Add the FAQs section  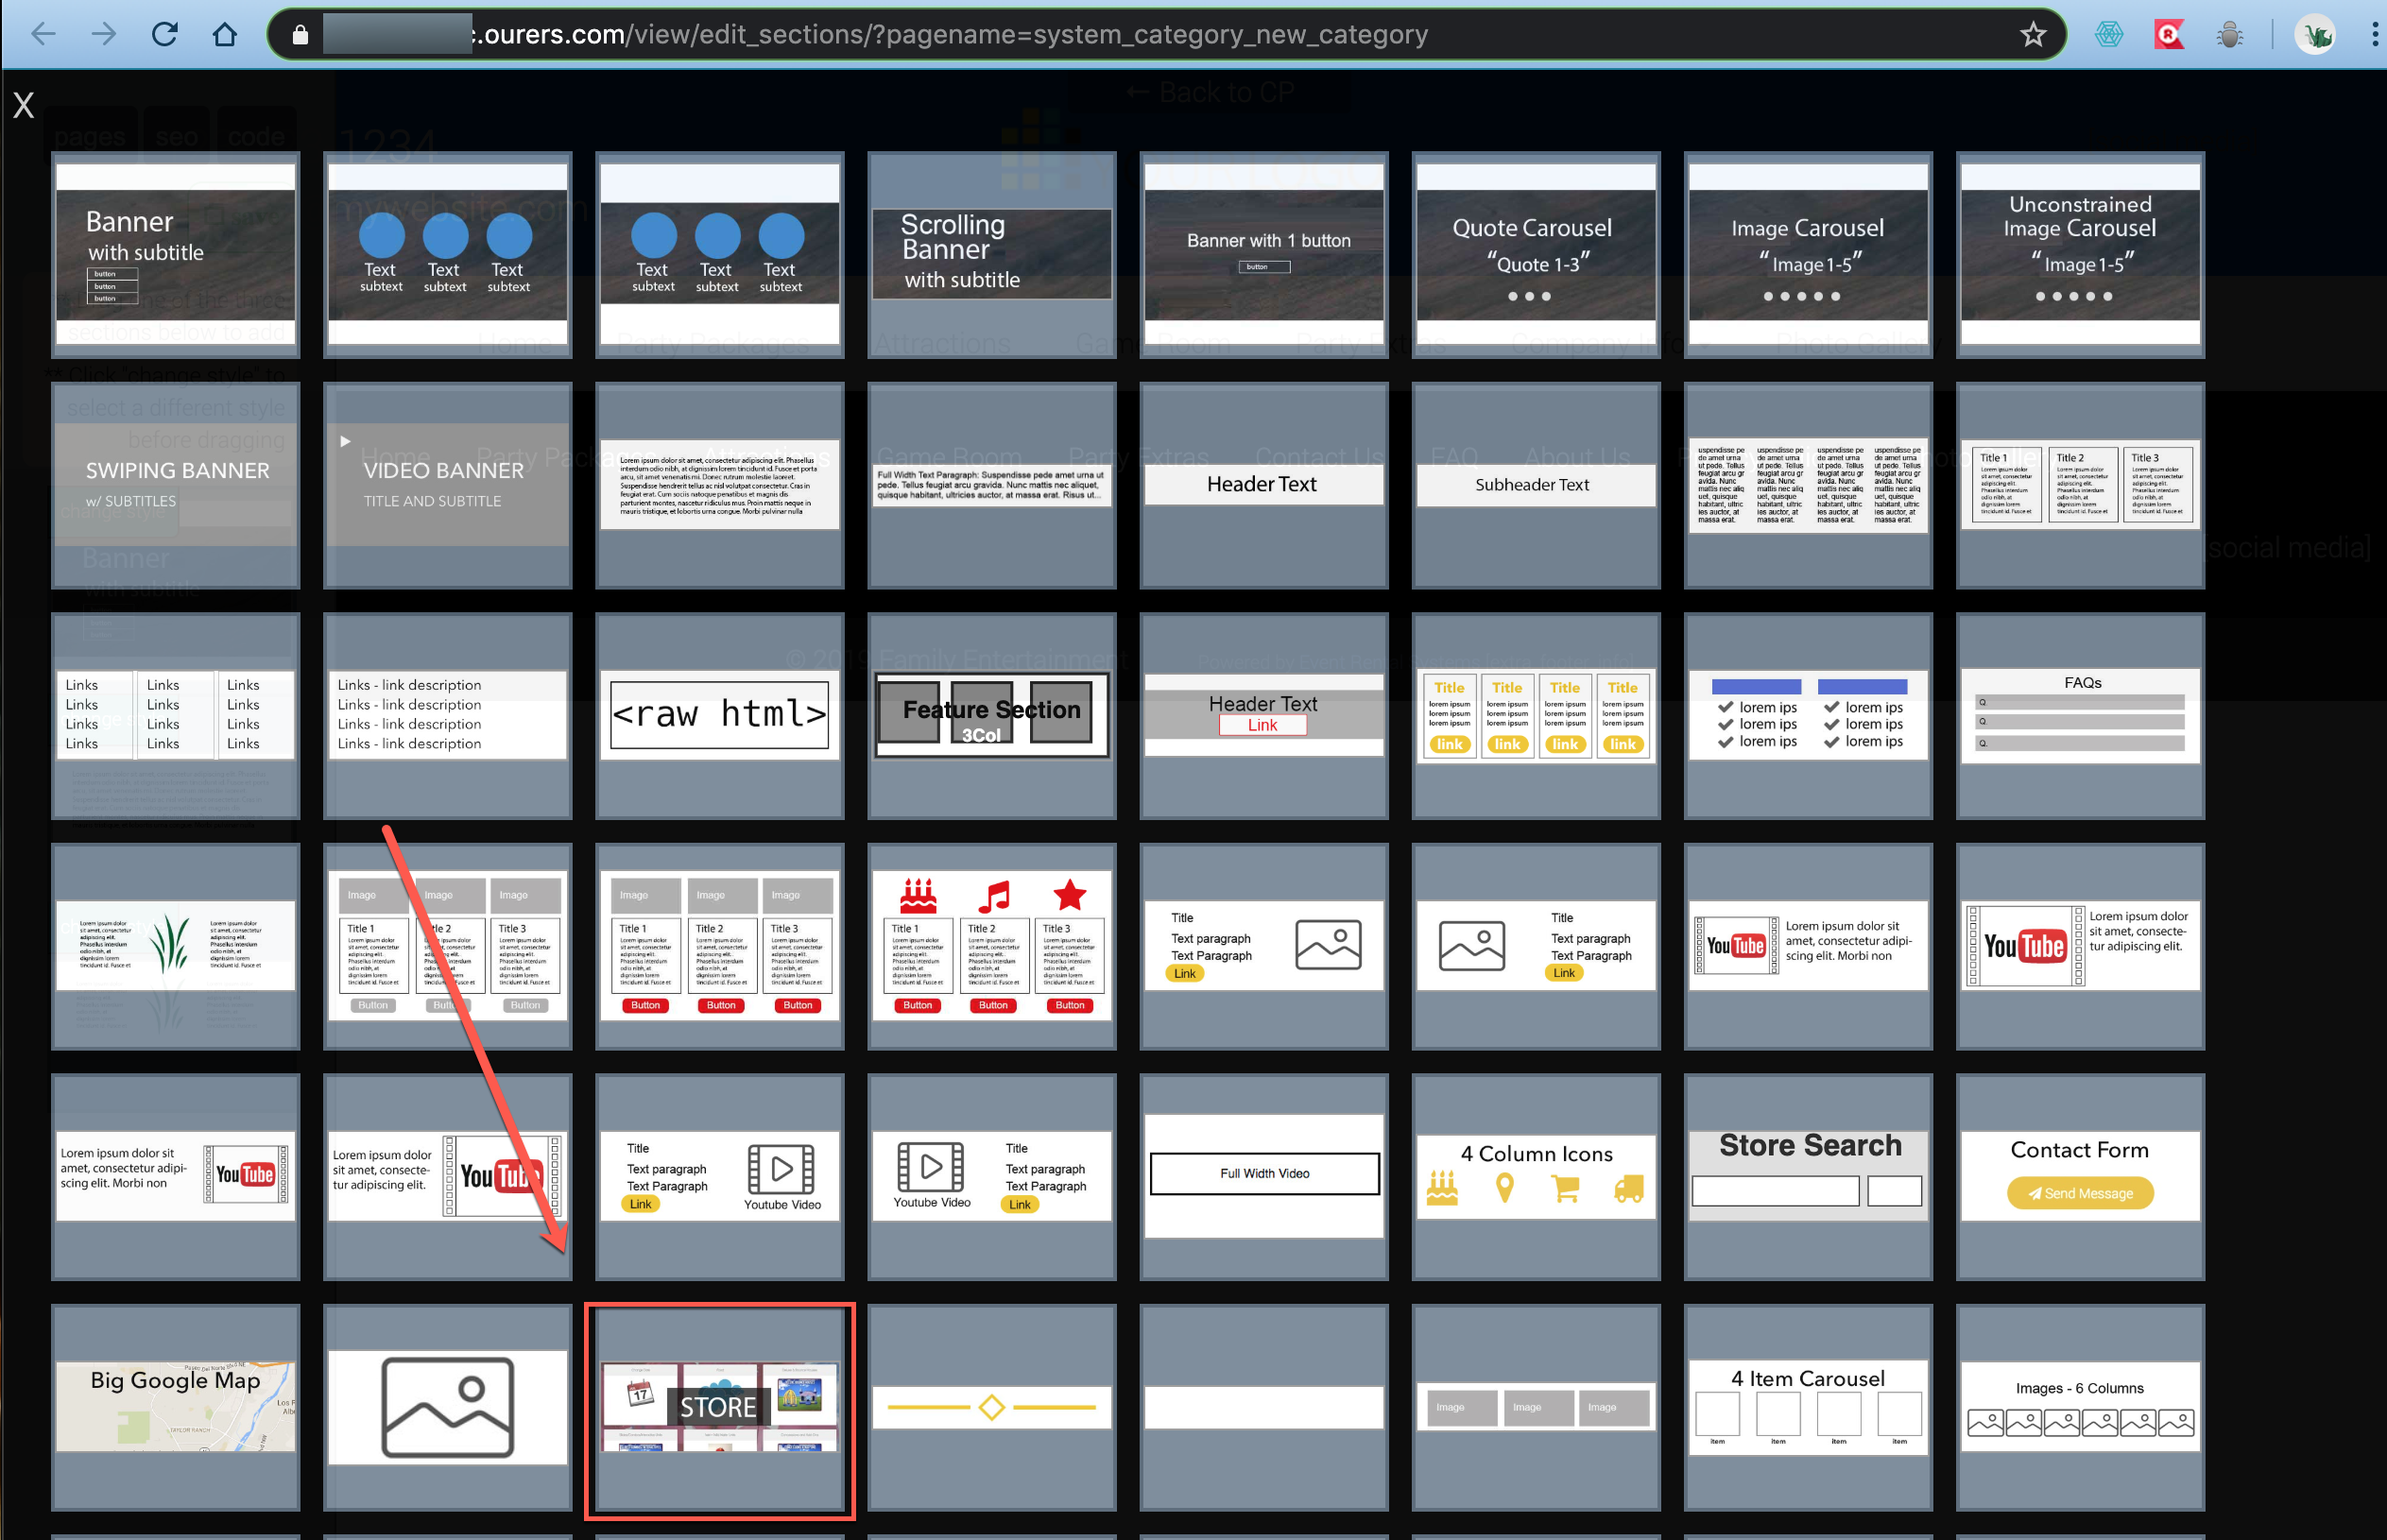2080,716
